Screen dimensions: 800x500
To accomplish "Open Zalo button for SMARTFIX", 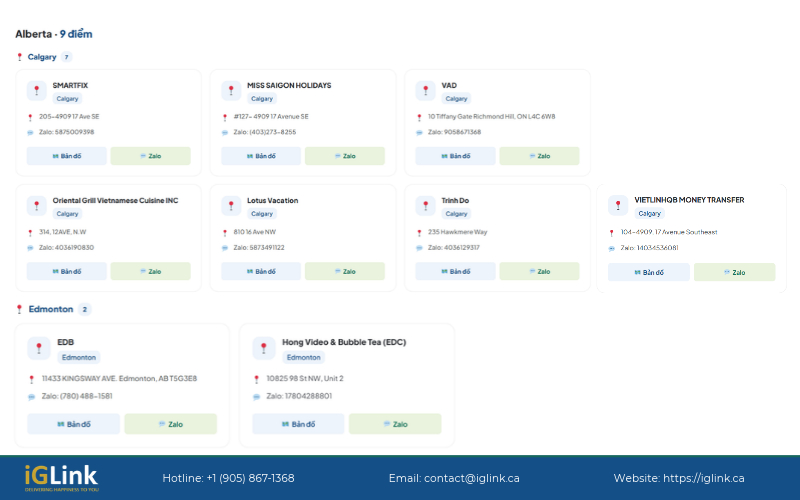I will coord(151,156).
